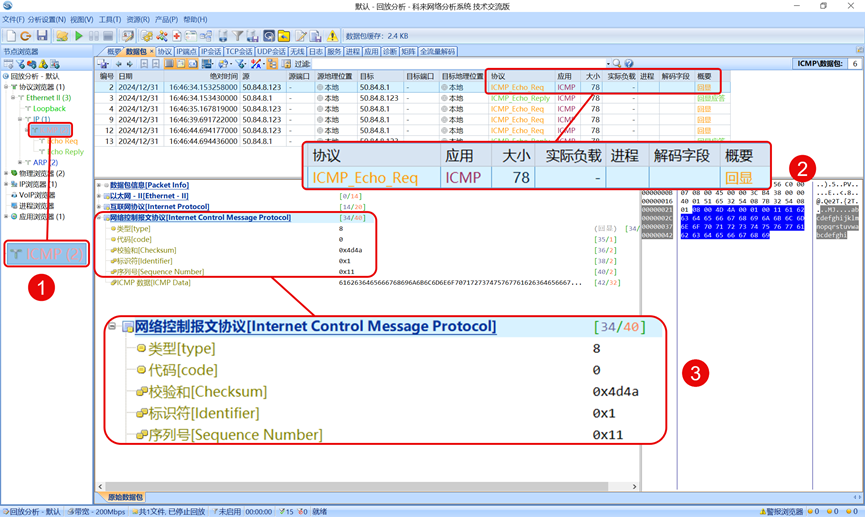Select Echo Reply in protocol tree
Screen dimensions: 865x517
tap(65, 152)
